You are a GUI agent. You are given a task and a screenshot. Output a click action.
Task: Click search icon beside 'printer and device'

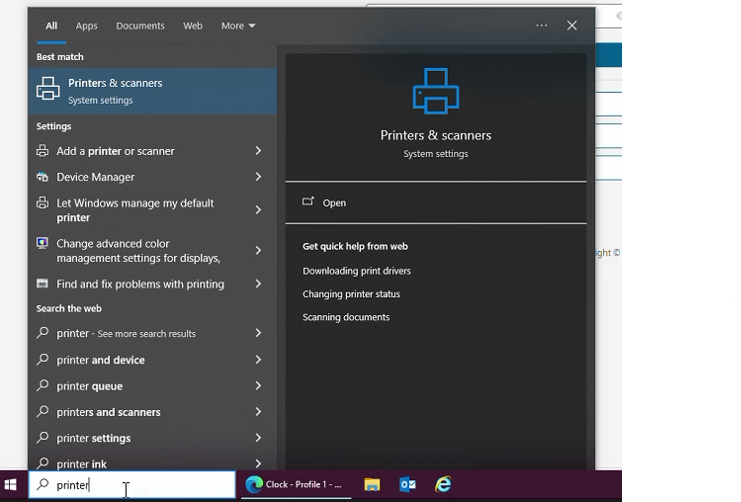tap(43, 359)
